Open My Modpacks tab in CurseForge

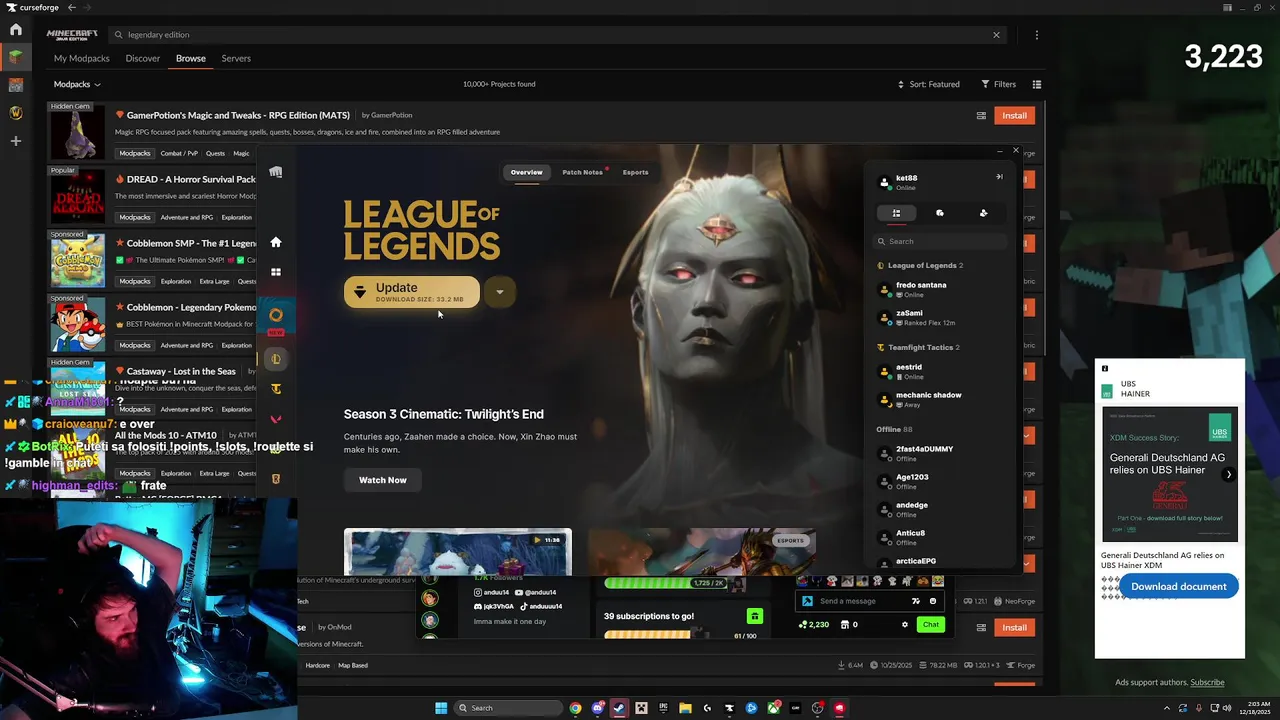82,59
